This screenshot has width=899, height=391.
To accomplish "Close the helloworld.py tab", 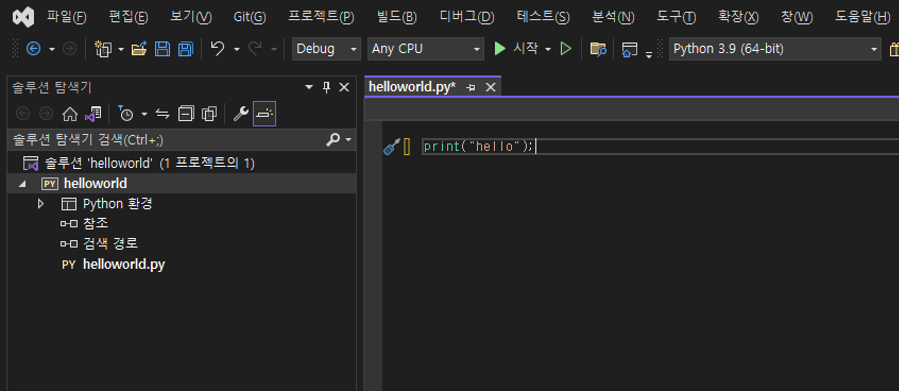I will (490, 88).
